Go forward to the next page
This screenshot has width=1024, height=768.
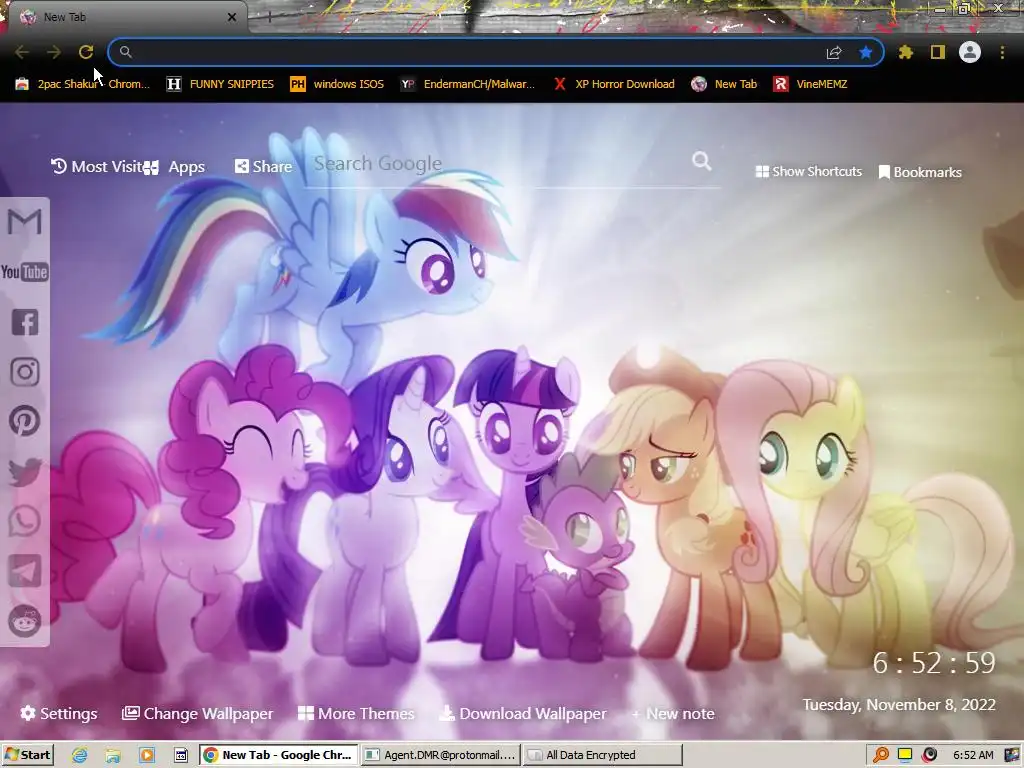pos(54,52)
